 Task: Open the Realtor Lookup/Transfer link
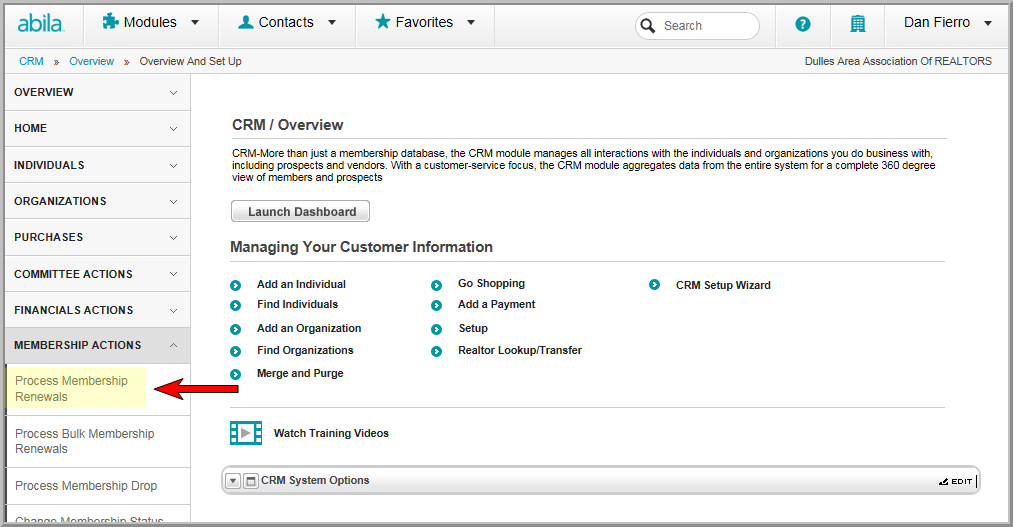520,350
